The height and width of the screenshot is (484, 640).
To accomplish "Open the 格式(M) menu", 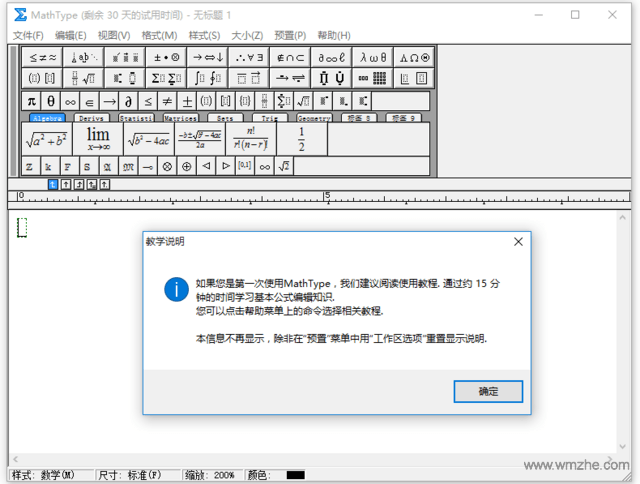I will coord(159,36).
